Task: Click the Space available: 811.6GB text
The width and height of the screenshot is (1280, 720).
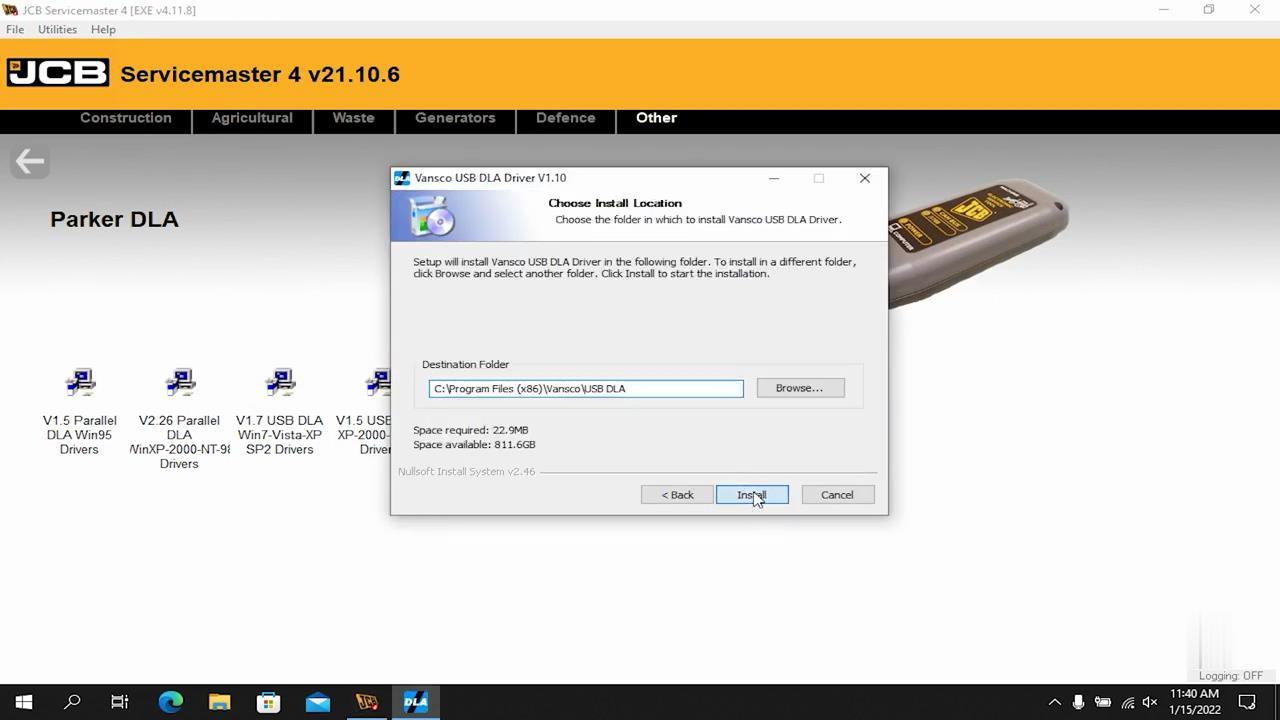Action: [474, 444]
